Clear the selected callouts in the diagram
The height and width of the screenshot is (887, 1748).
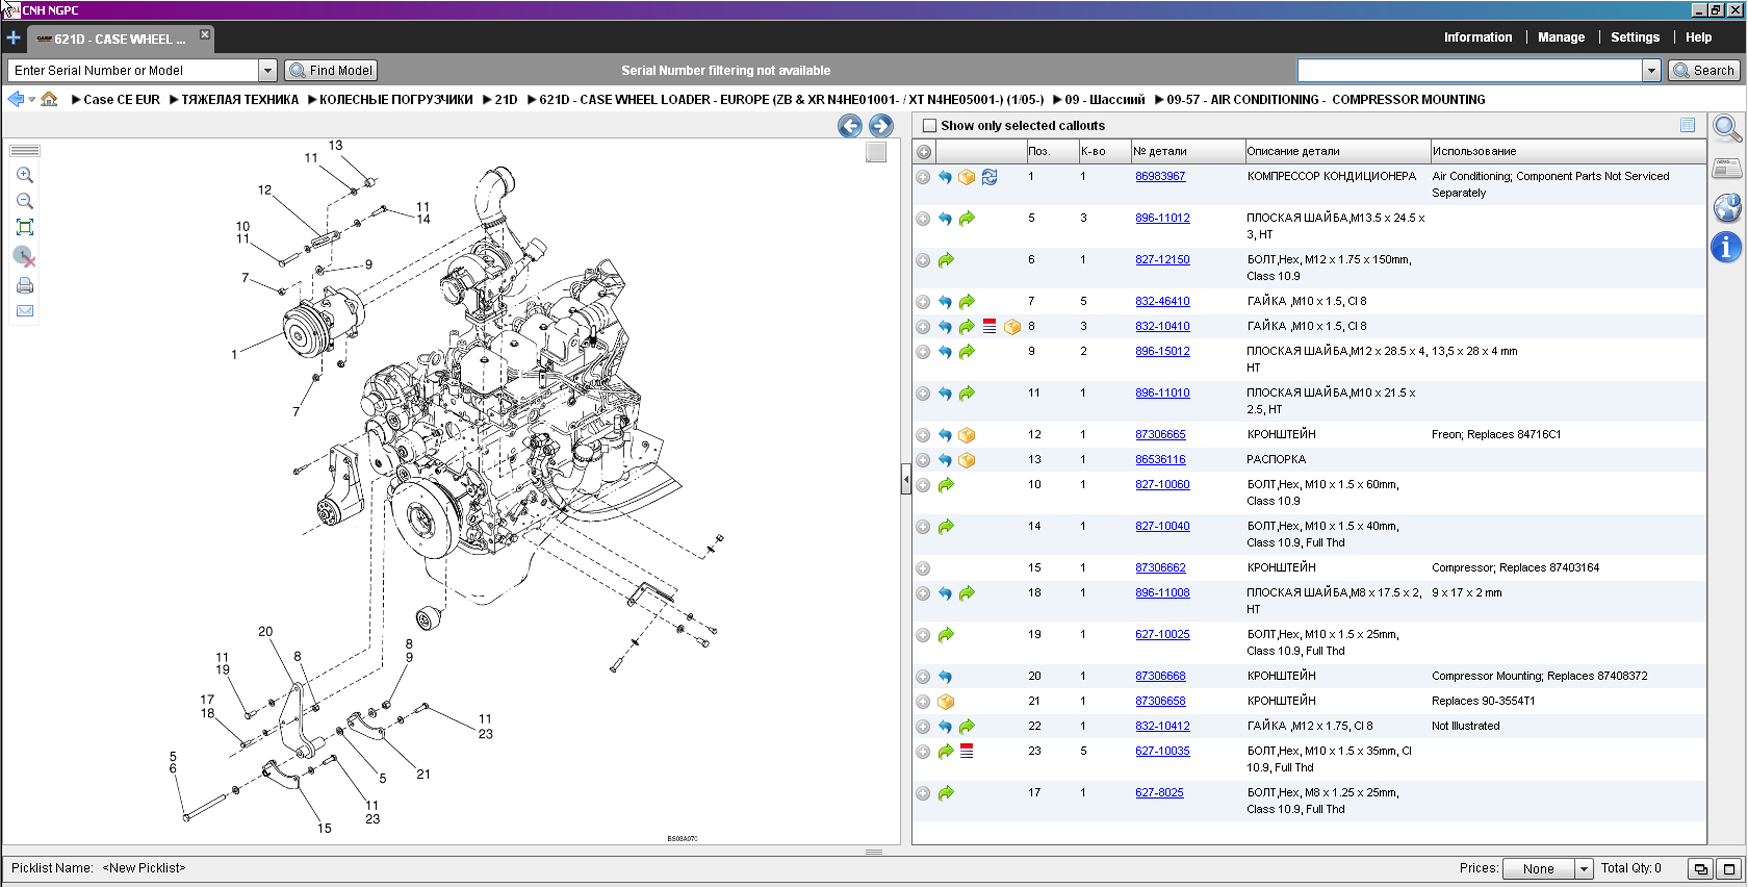(x=25, y=257)
